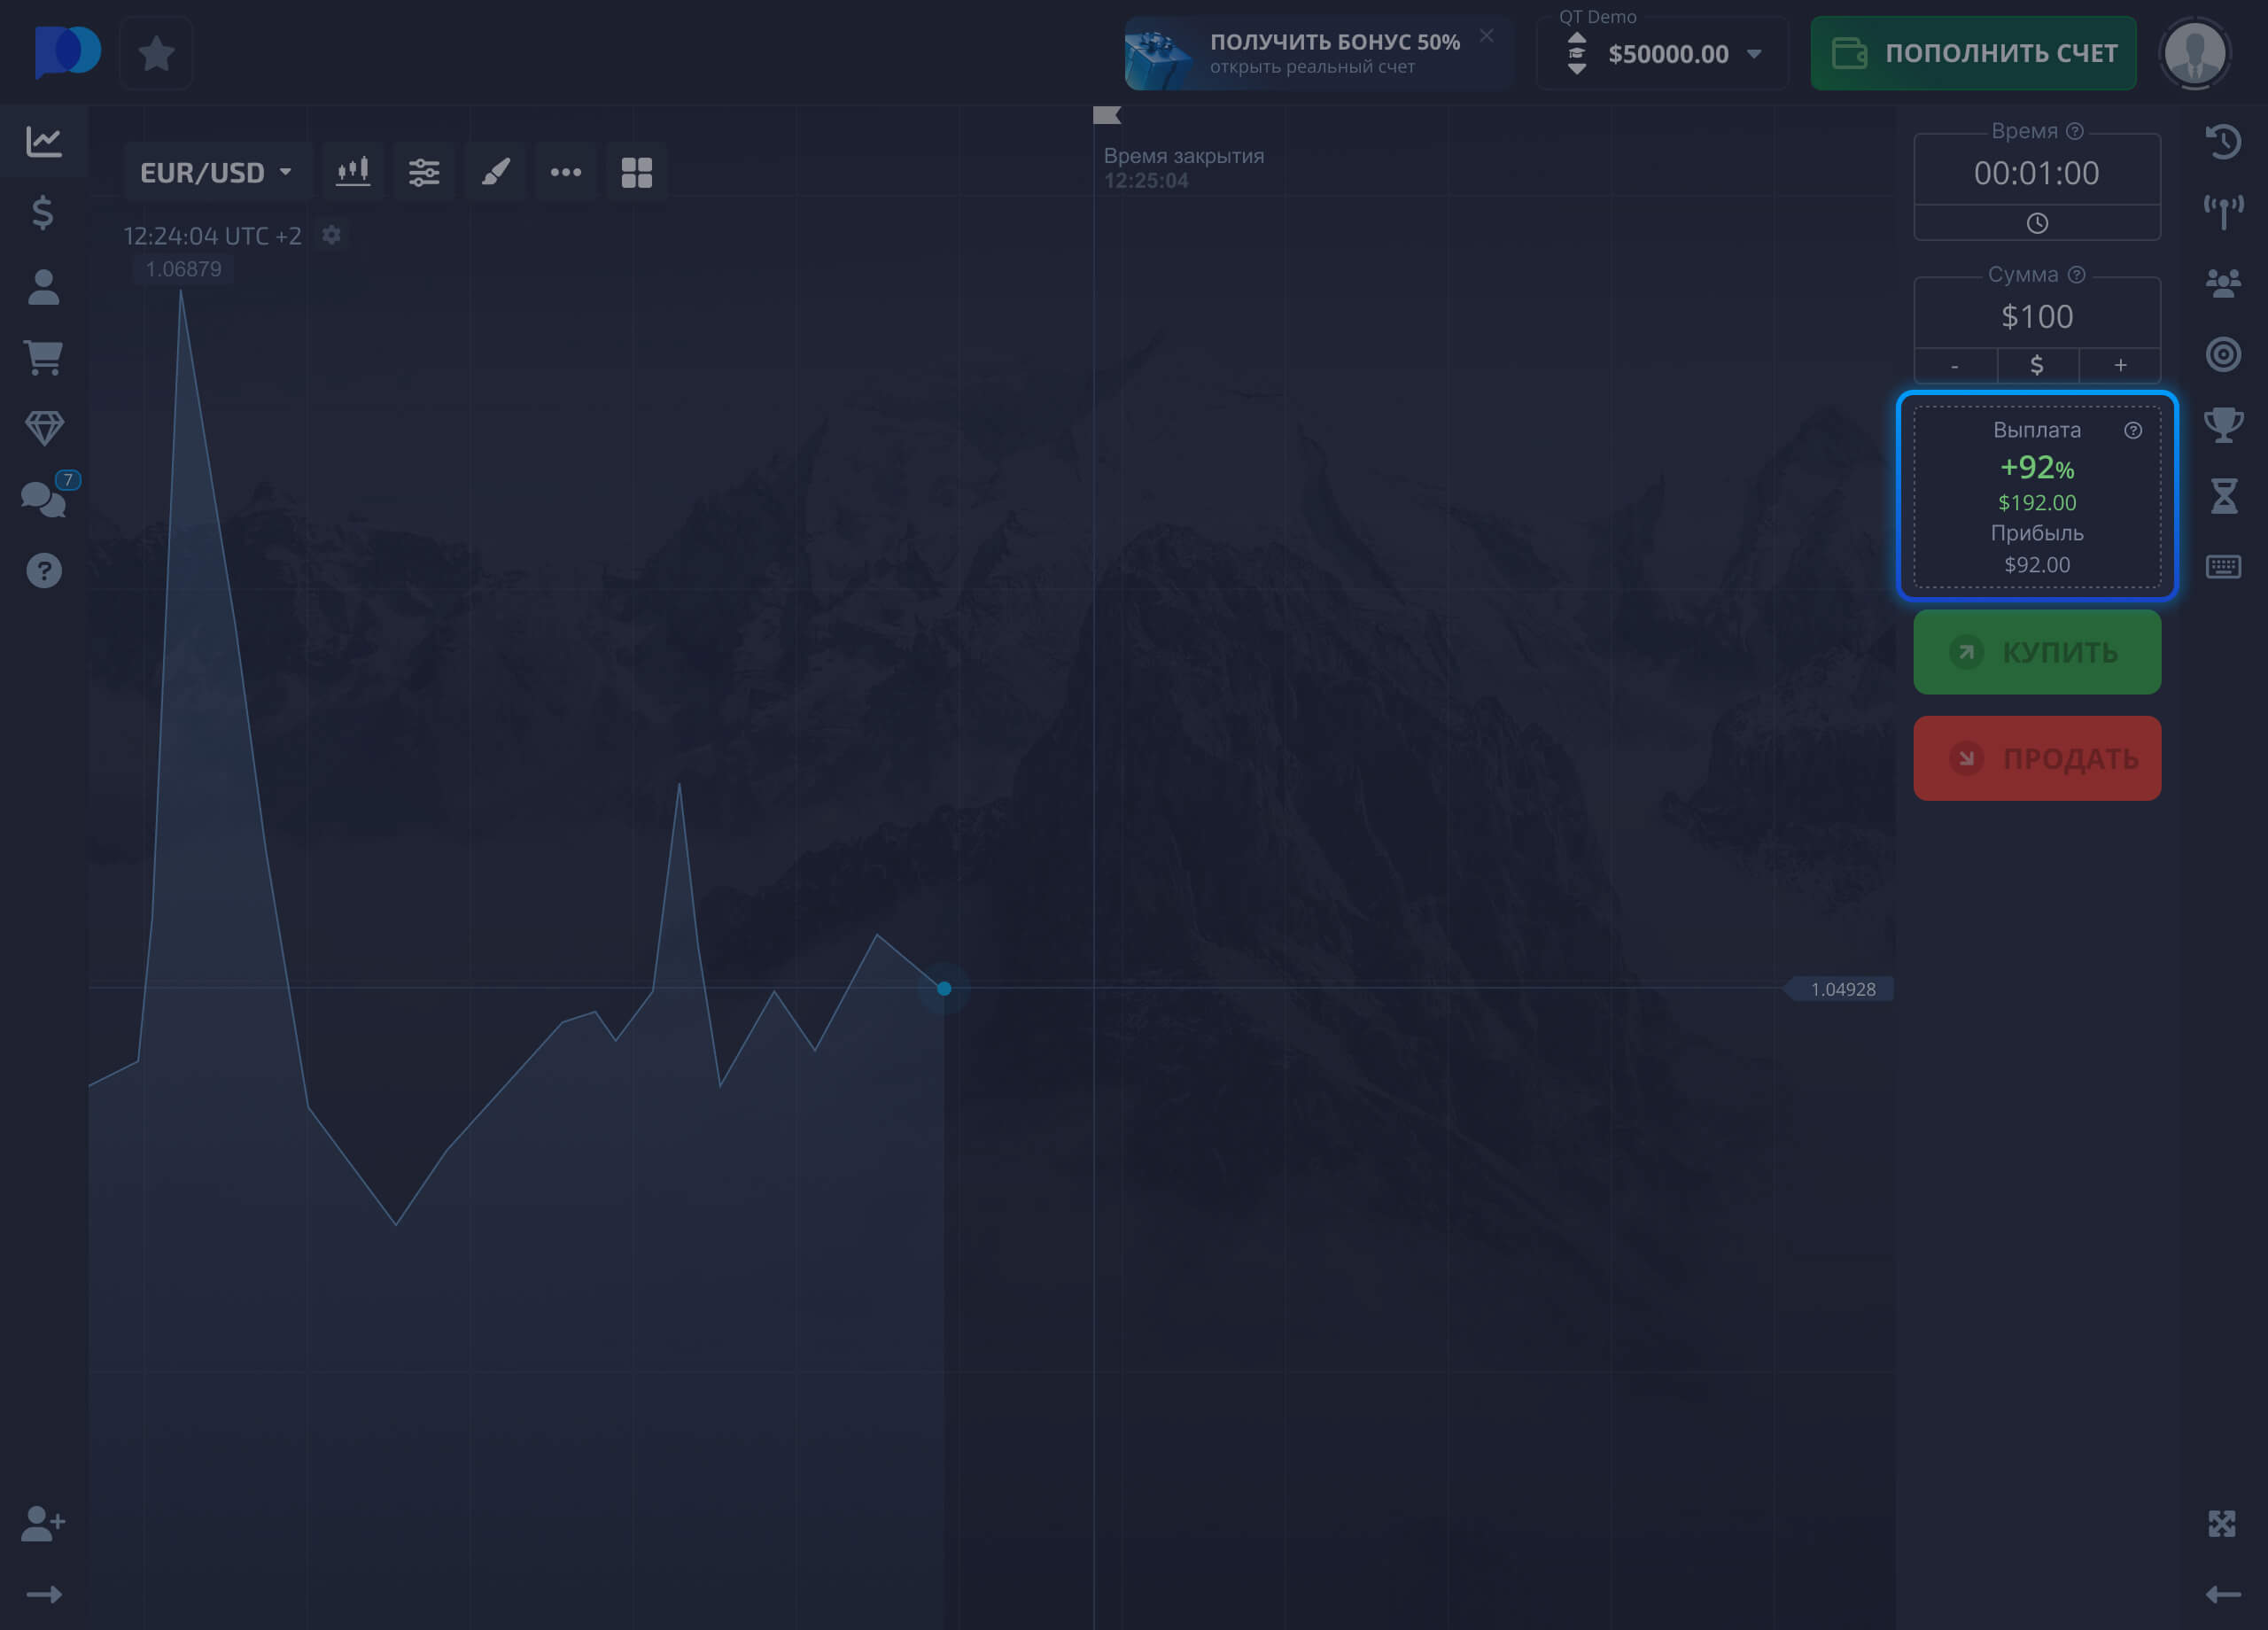Open the hotkeys keyboard icon

[2224, 566]
